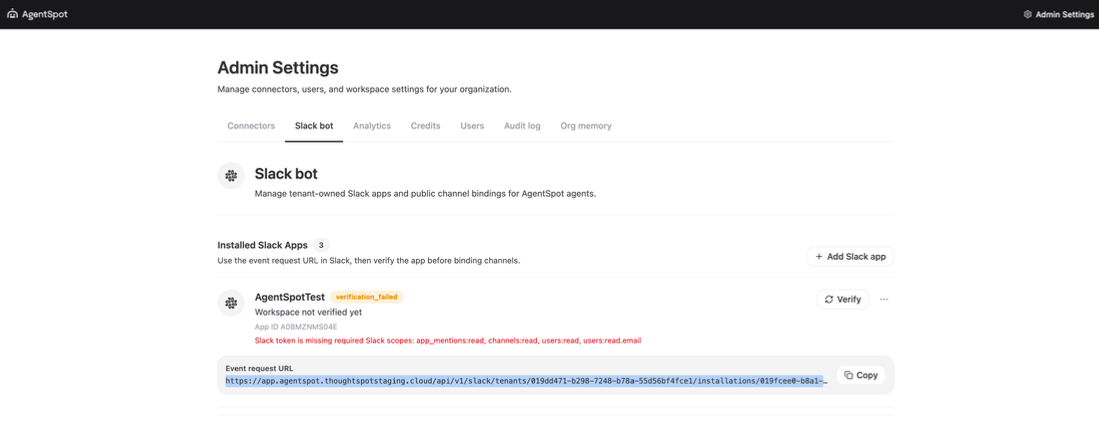
Task: Open the Users tab
Action: tap(472, 126)
